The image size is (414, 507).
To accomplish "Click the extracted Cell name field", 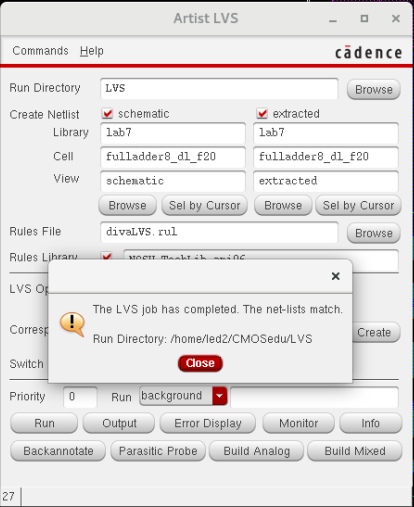I will click(x=326, y=157).
